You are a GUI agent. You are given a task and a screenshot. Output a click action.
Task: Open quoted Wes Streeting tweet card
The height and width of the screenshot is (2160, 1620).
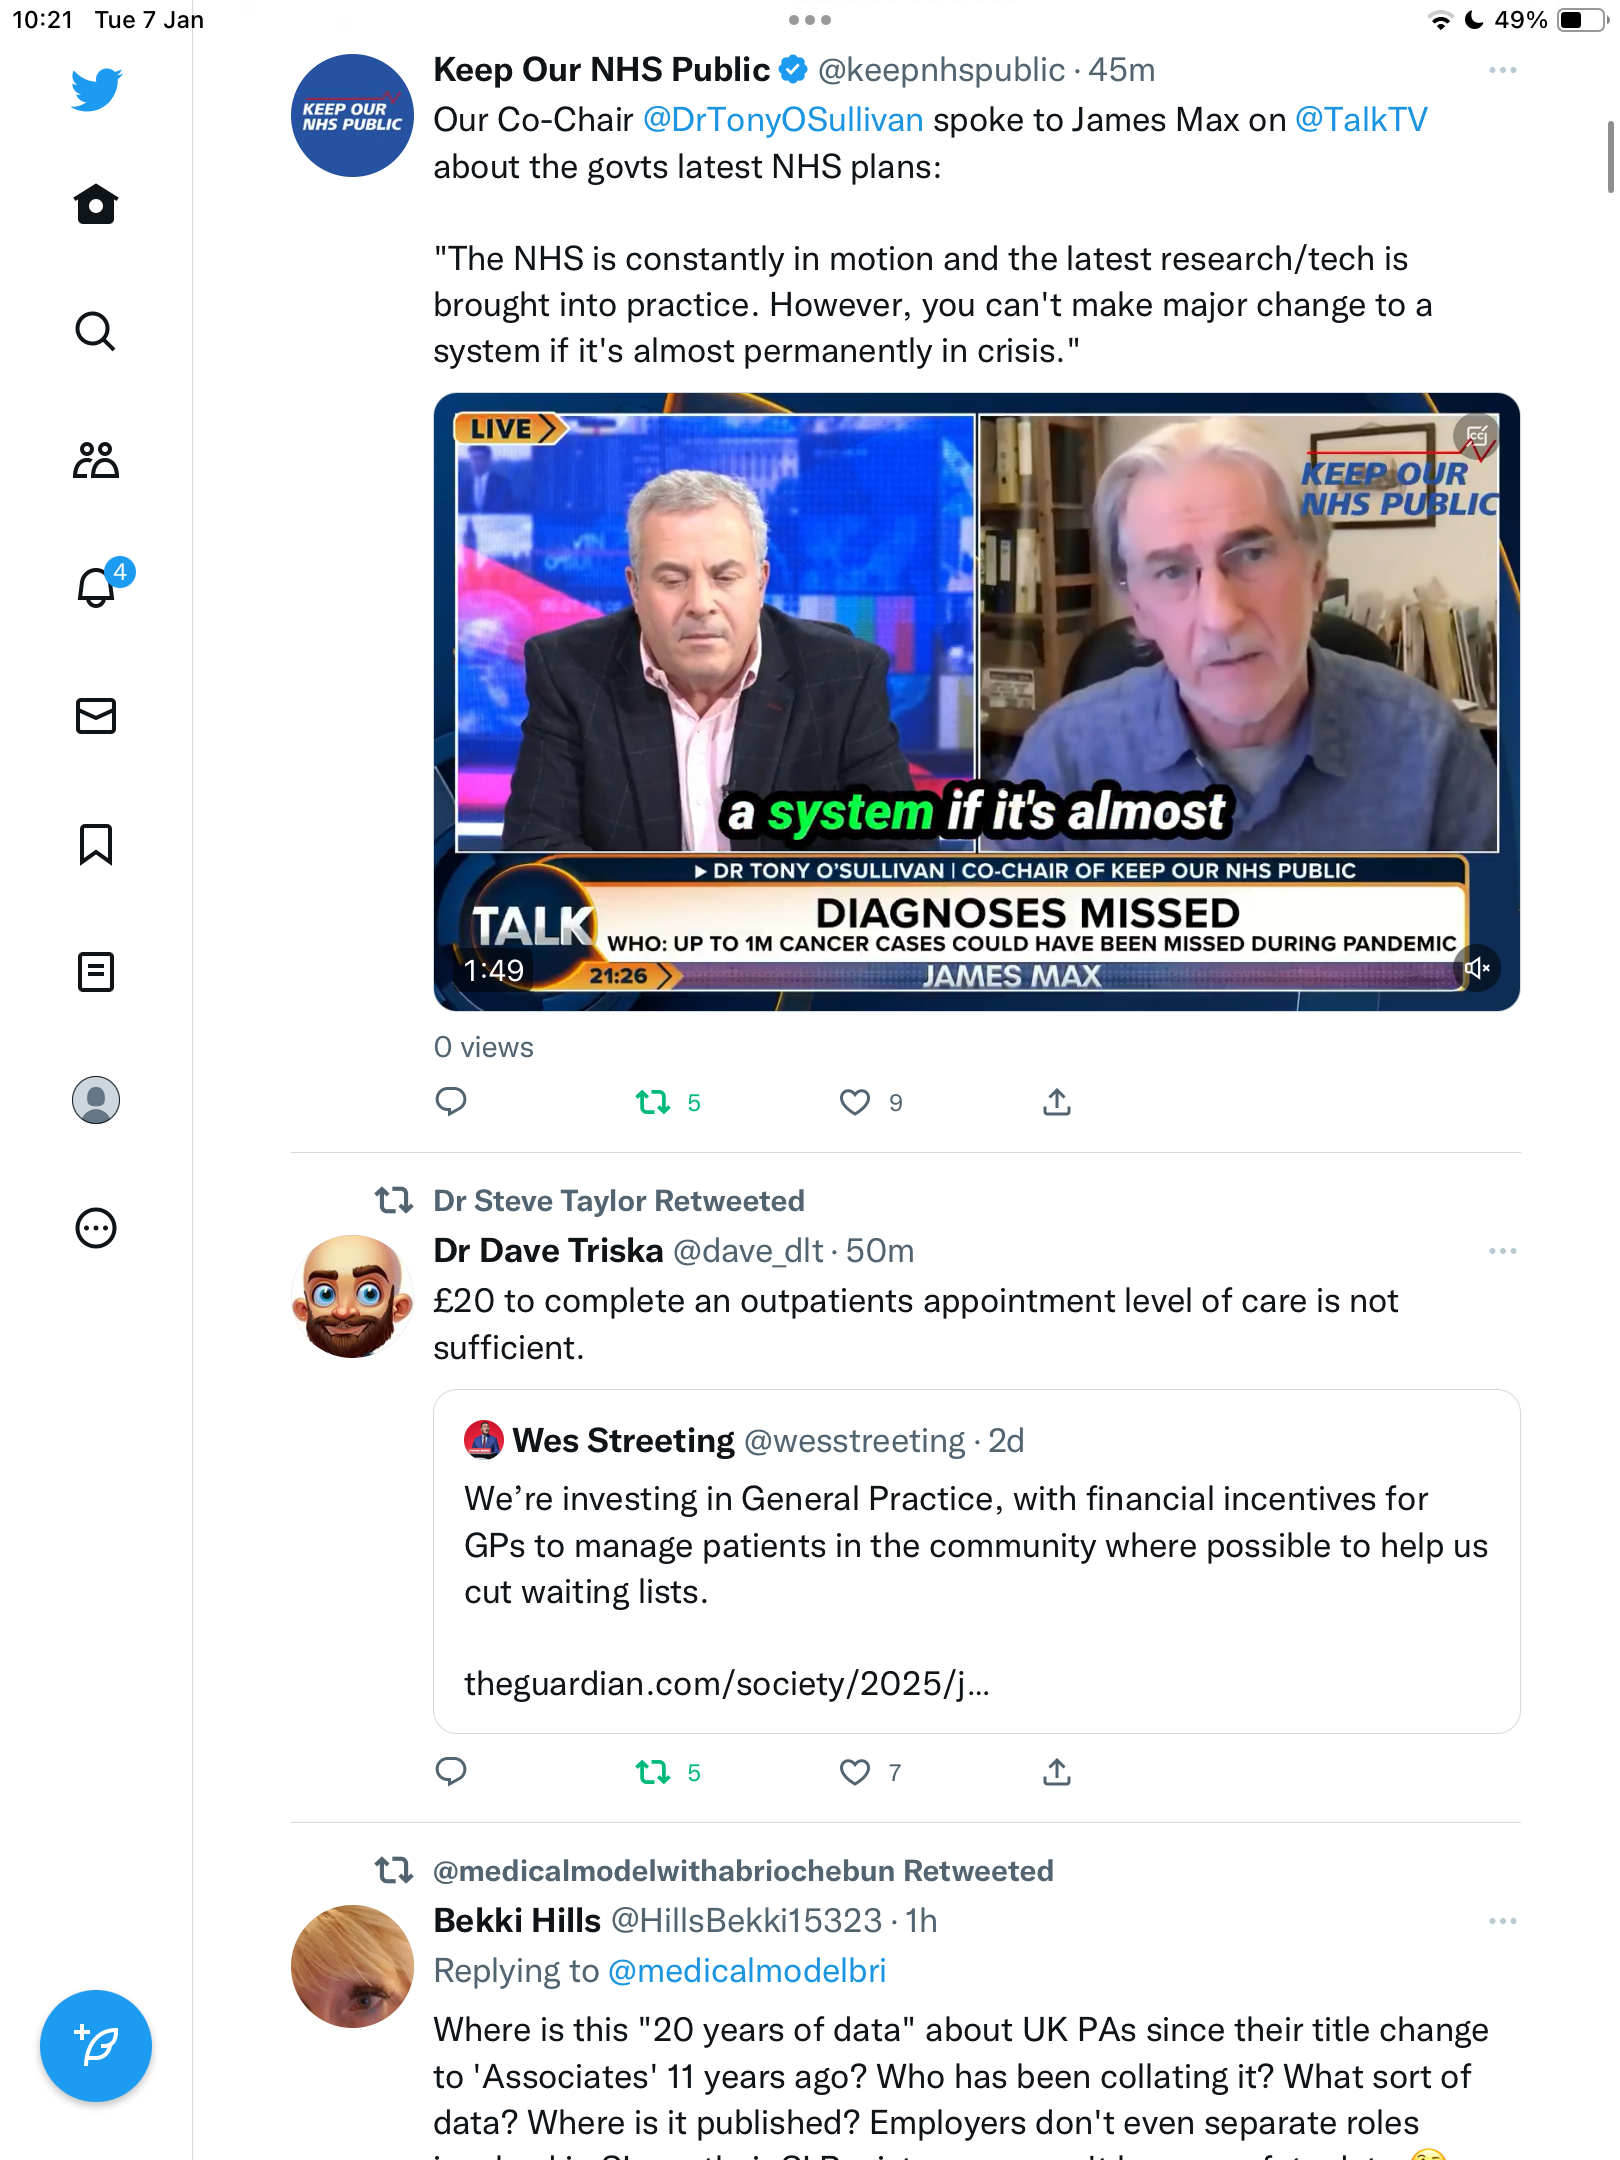click(976, 1561)
